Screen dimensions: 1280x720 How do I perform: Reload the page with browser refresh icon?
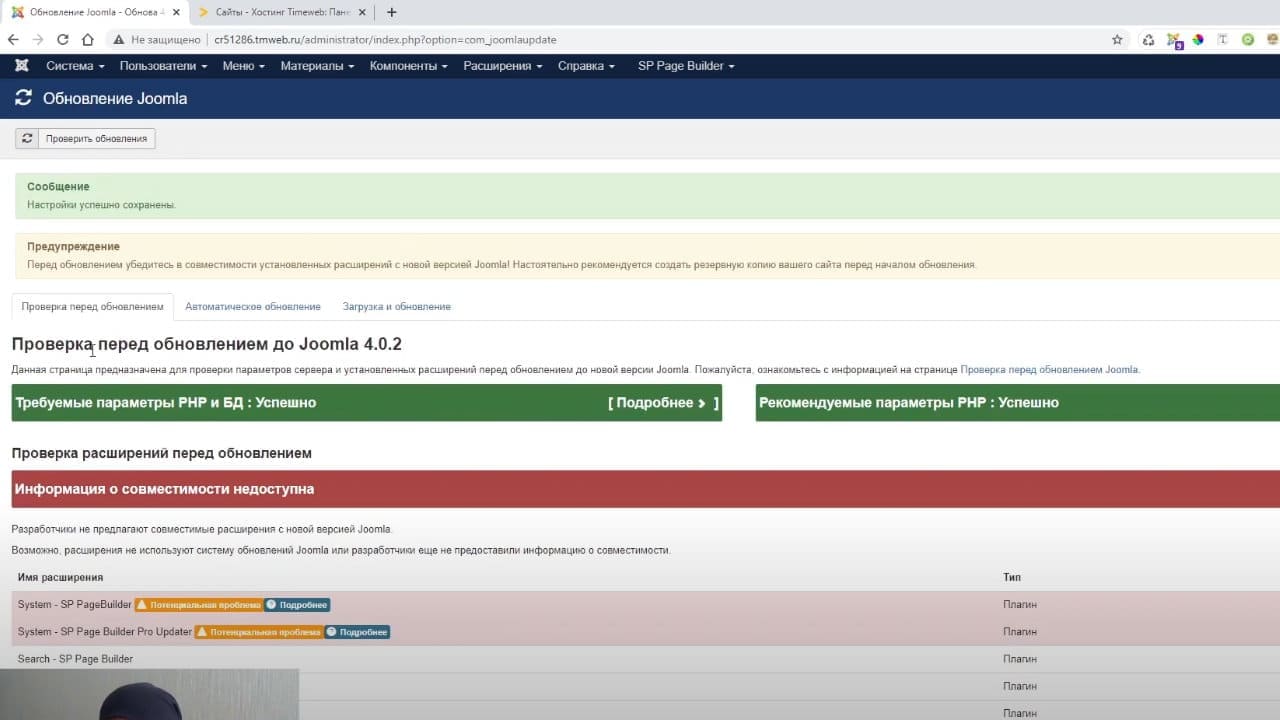(x=63, y=40)
